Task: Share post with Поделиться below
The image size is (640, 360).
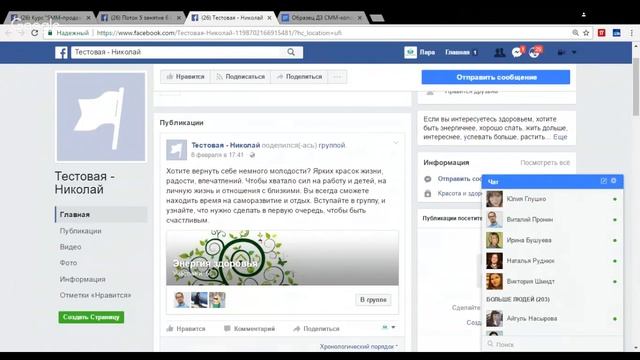Action: pyautogui.click(x=316, y=329)
